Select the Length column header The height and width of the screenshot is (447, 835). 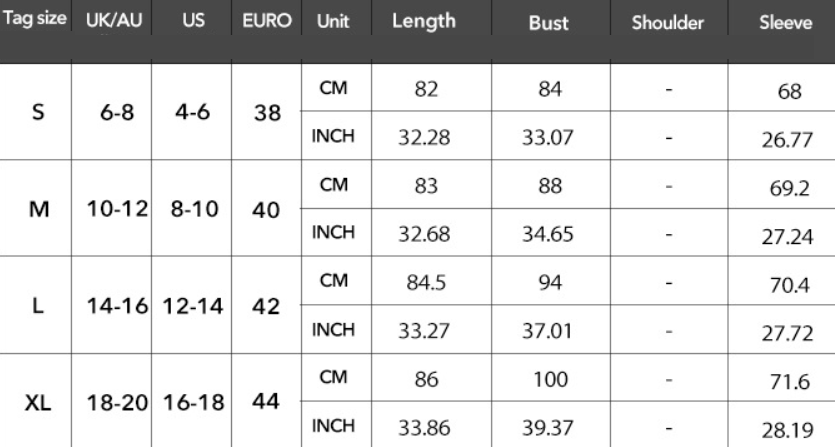point(424,22)
